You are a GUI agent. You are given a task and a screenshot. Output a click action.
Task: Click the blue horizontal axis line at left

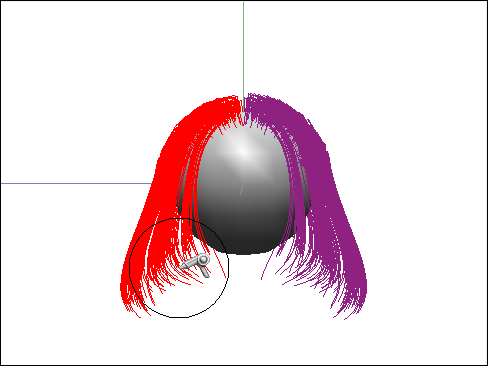76,183
